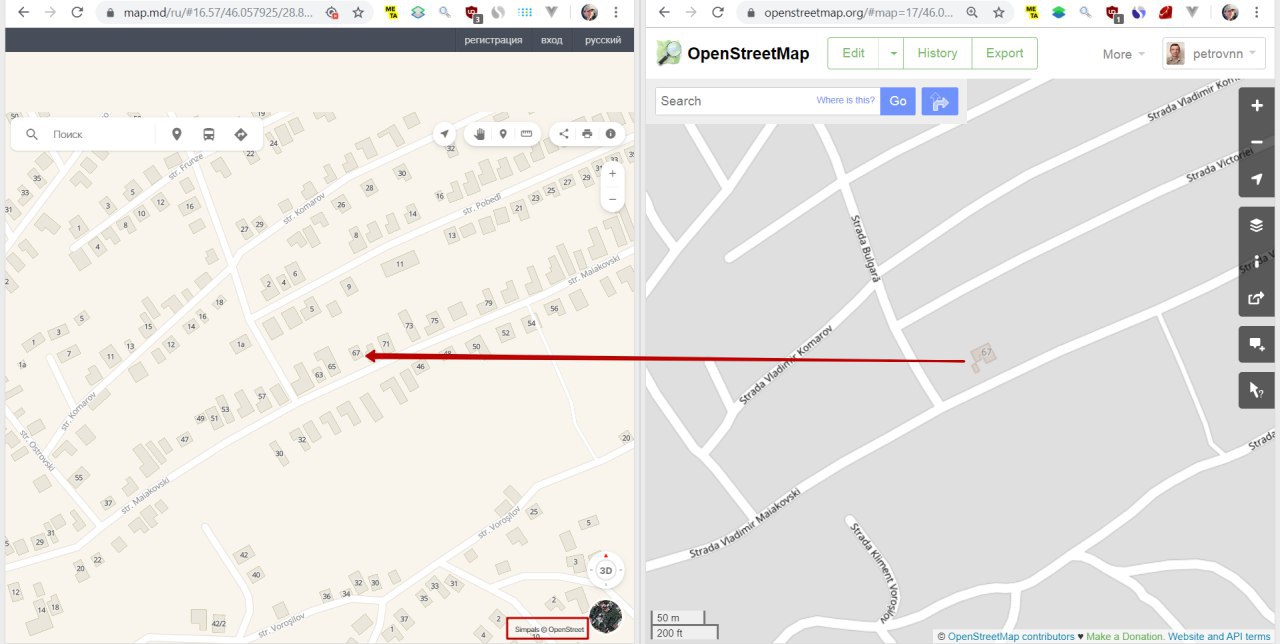The image size is (1280, 644).
Task: Click the share map icon
Action: point(563,134)
